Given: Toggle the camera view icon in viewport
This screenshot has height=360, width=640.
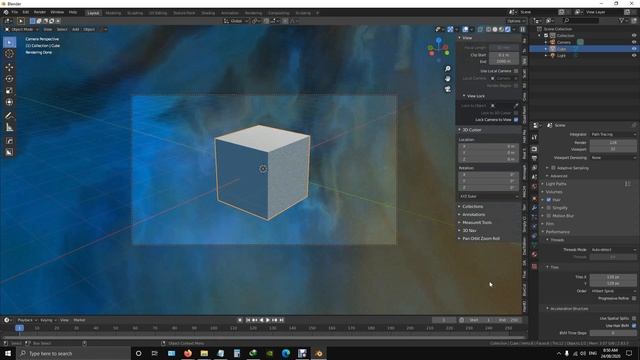Looking at the screenshot, I should [x=448, y=89].
